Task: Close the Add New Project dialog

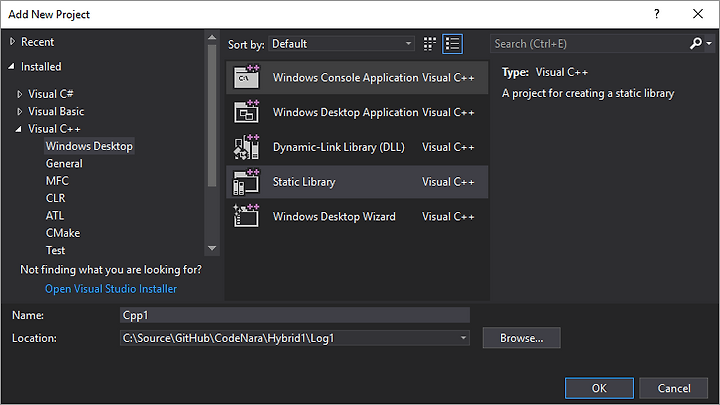Action: click(x=698, y=14)
